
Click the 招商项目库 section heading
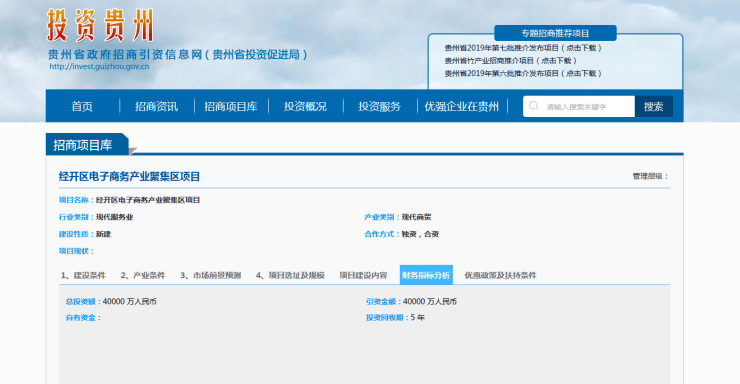click(x=83, y=145)
